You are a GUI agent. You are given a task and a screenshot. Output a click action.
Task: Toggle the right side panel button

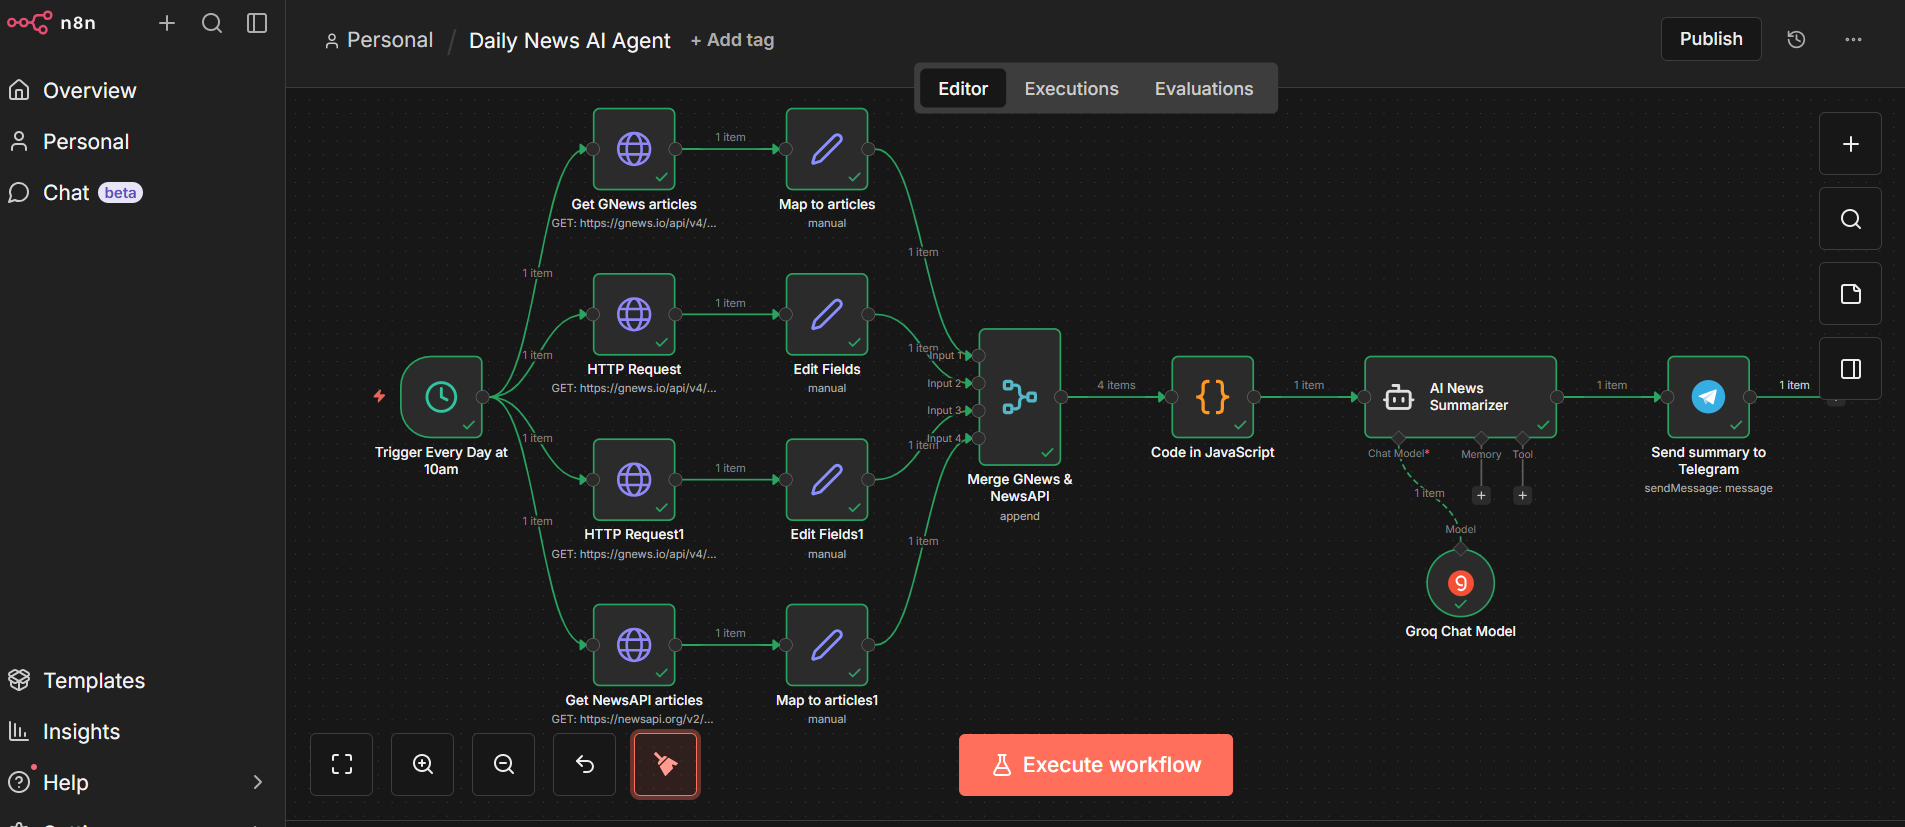(x=1850, y=369)
